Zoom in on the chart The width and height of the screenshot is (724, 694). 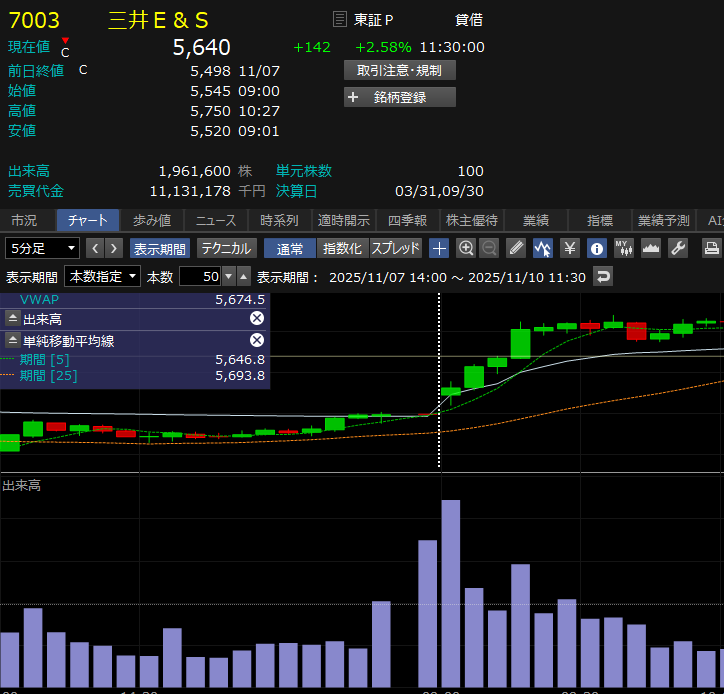click(x=466, y=248)
